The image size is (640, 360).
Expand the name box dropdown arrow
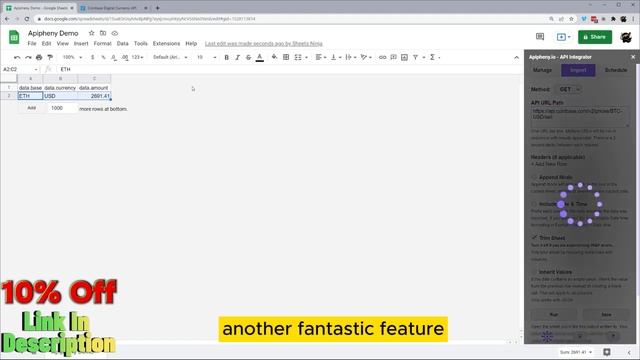(x=36, y=69)
